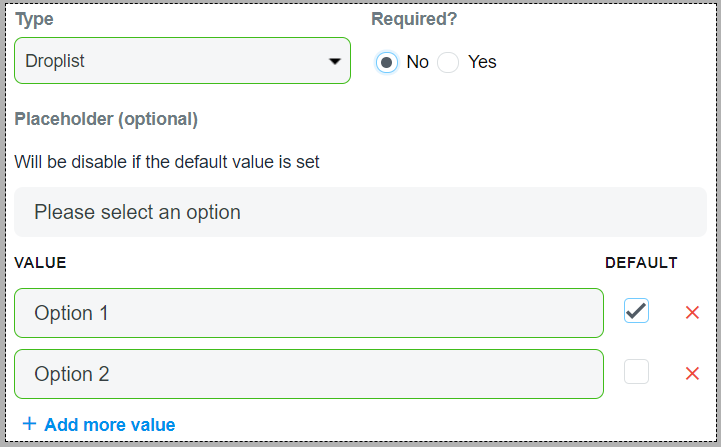The width and height of the screenshot is (721, 447).
Task: Choose Yes for Required
Action: point(448,62)
